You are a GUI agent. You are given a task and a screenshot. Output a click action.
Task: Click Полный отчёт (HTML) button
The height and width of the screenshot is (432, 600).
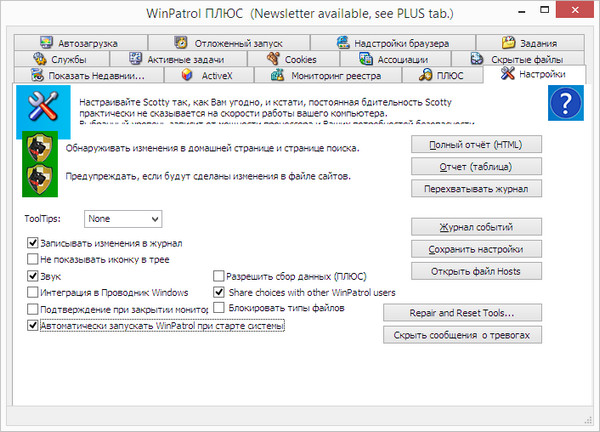[x=476, y=145]
